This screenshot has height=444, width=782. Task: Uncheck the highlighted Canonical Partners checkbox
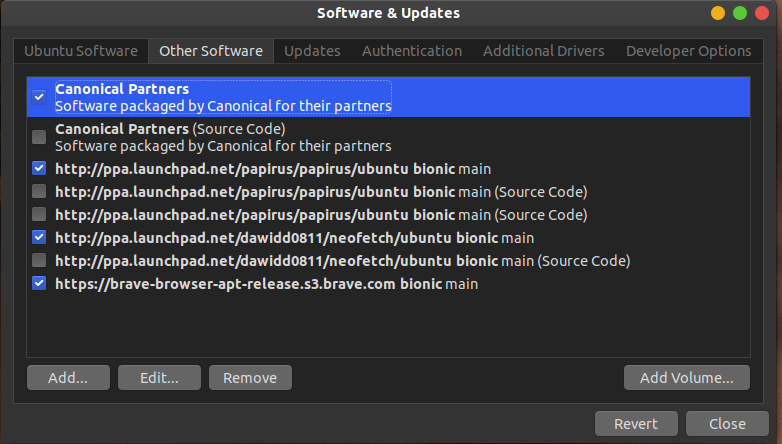click(x=39, y=97)
